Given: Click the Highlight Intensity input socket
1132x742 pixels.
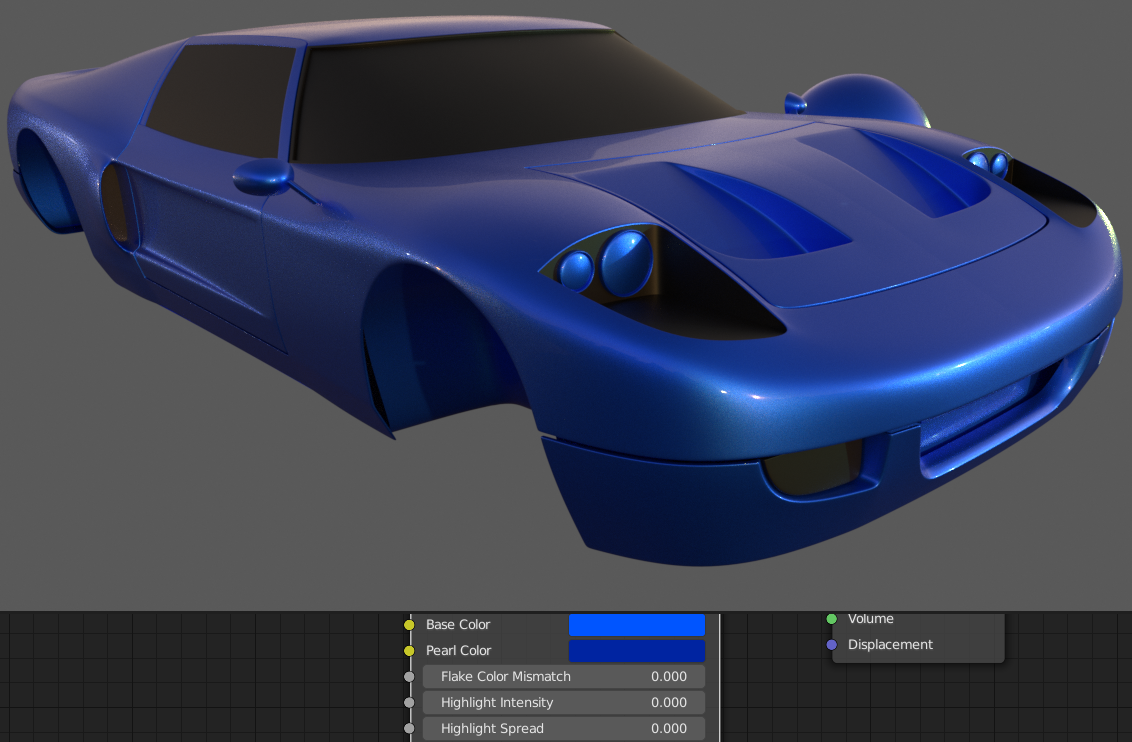Looking at the screenshot, I should point(411,702).
